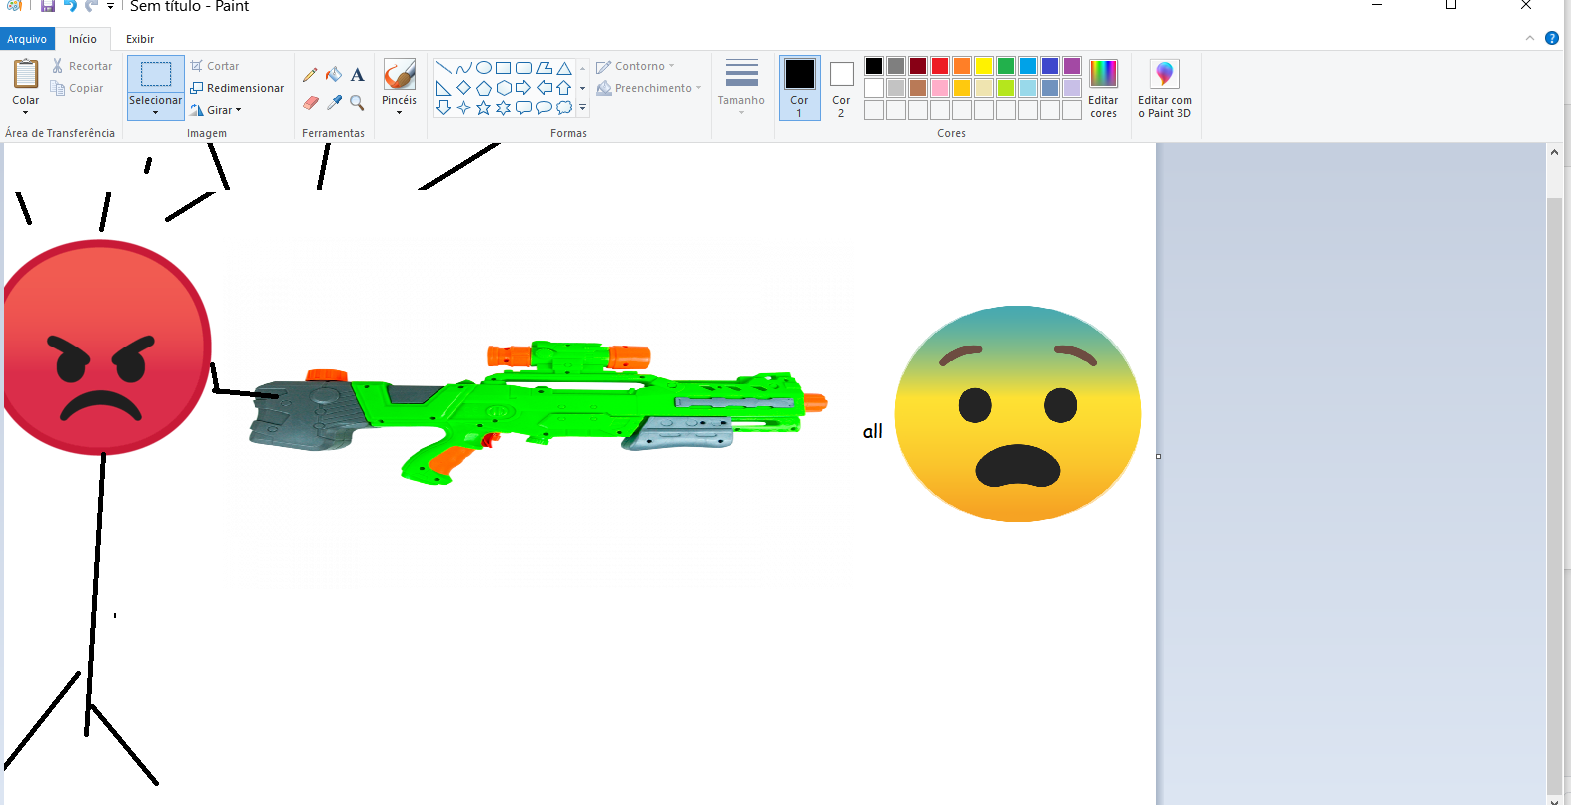This screenshot has height=805, width=1571.
Task: Select the Color picker eyedropper tool
Action: (334, 102)
